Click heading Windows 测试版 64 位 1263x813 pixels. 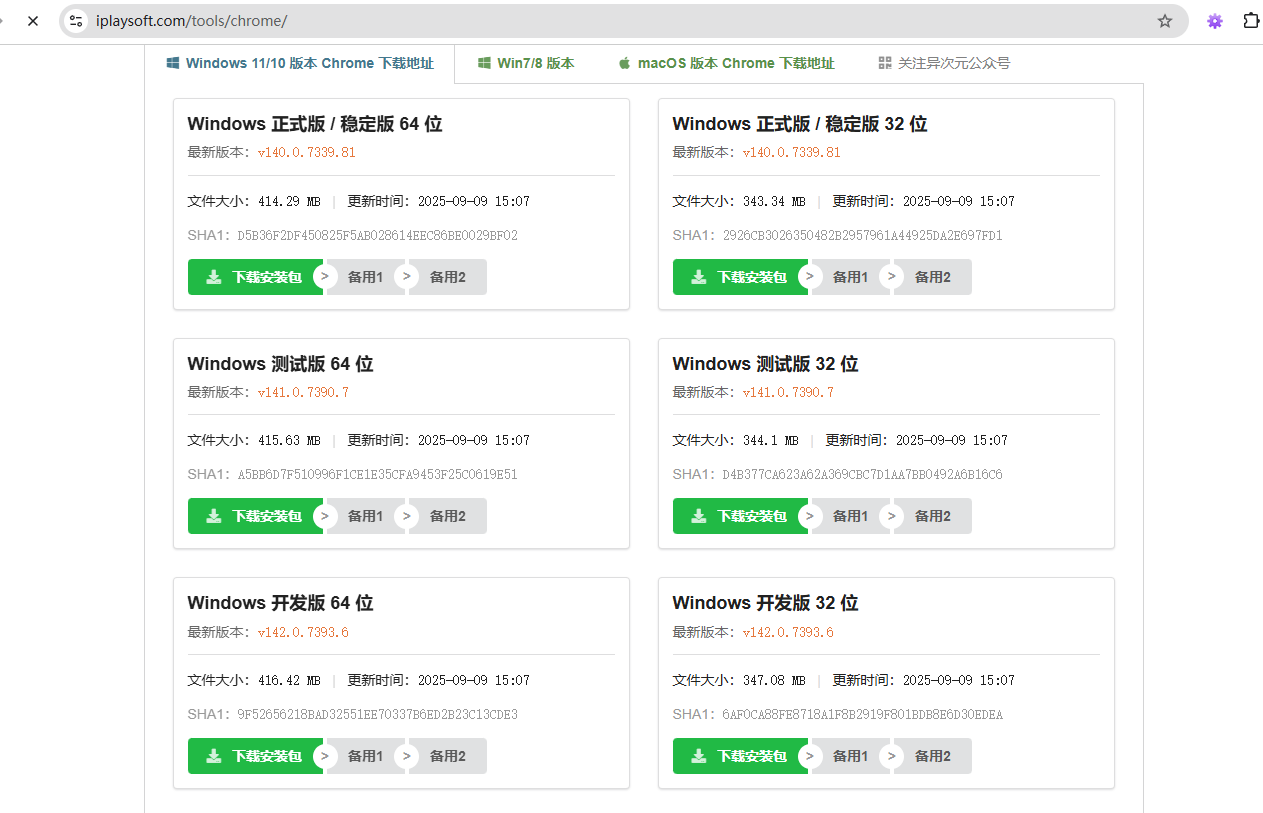(280, 364)
